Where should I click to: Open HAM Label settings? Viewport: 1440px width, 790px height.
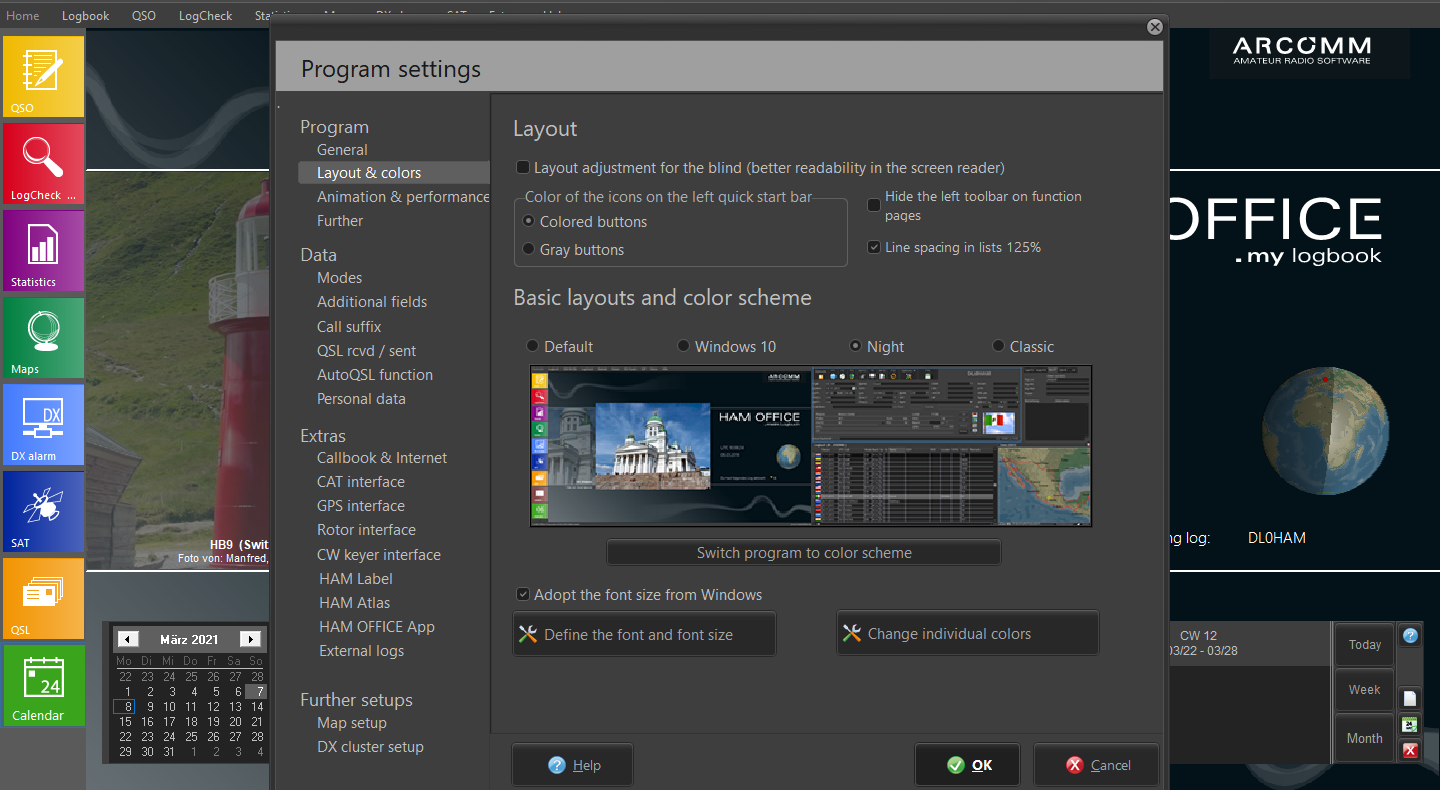click(356, 579)
